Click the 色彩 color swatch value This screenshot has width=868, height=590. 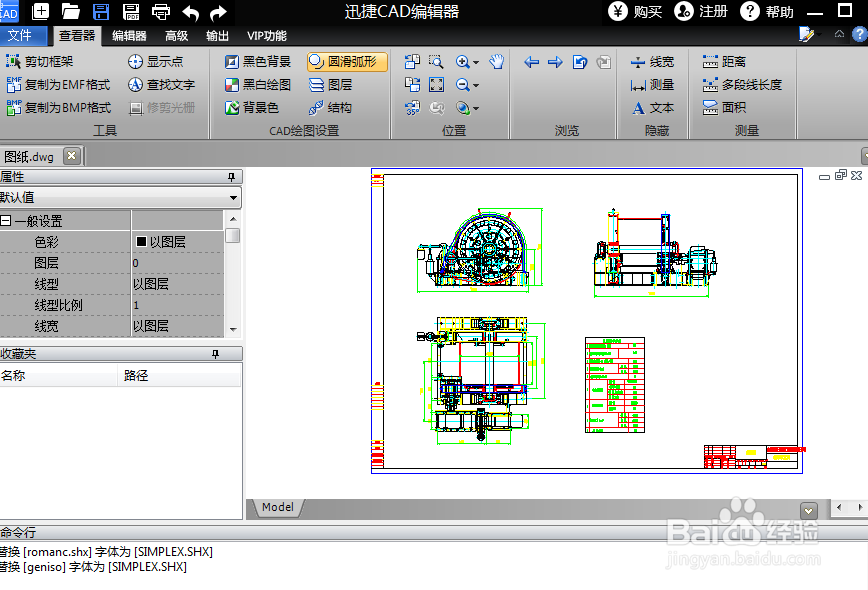tap(141, 242)
